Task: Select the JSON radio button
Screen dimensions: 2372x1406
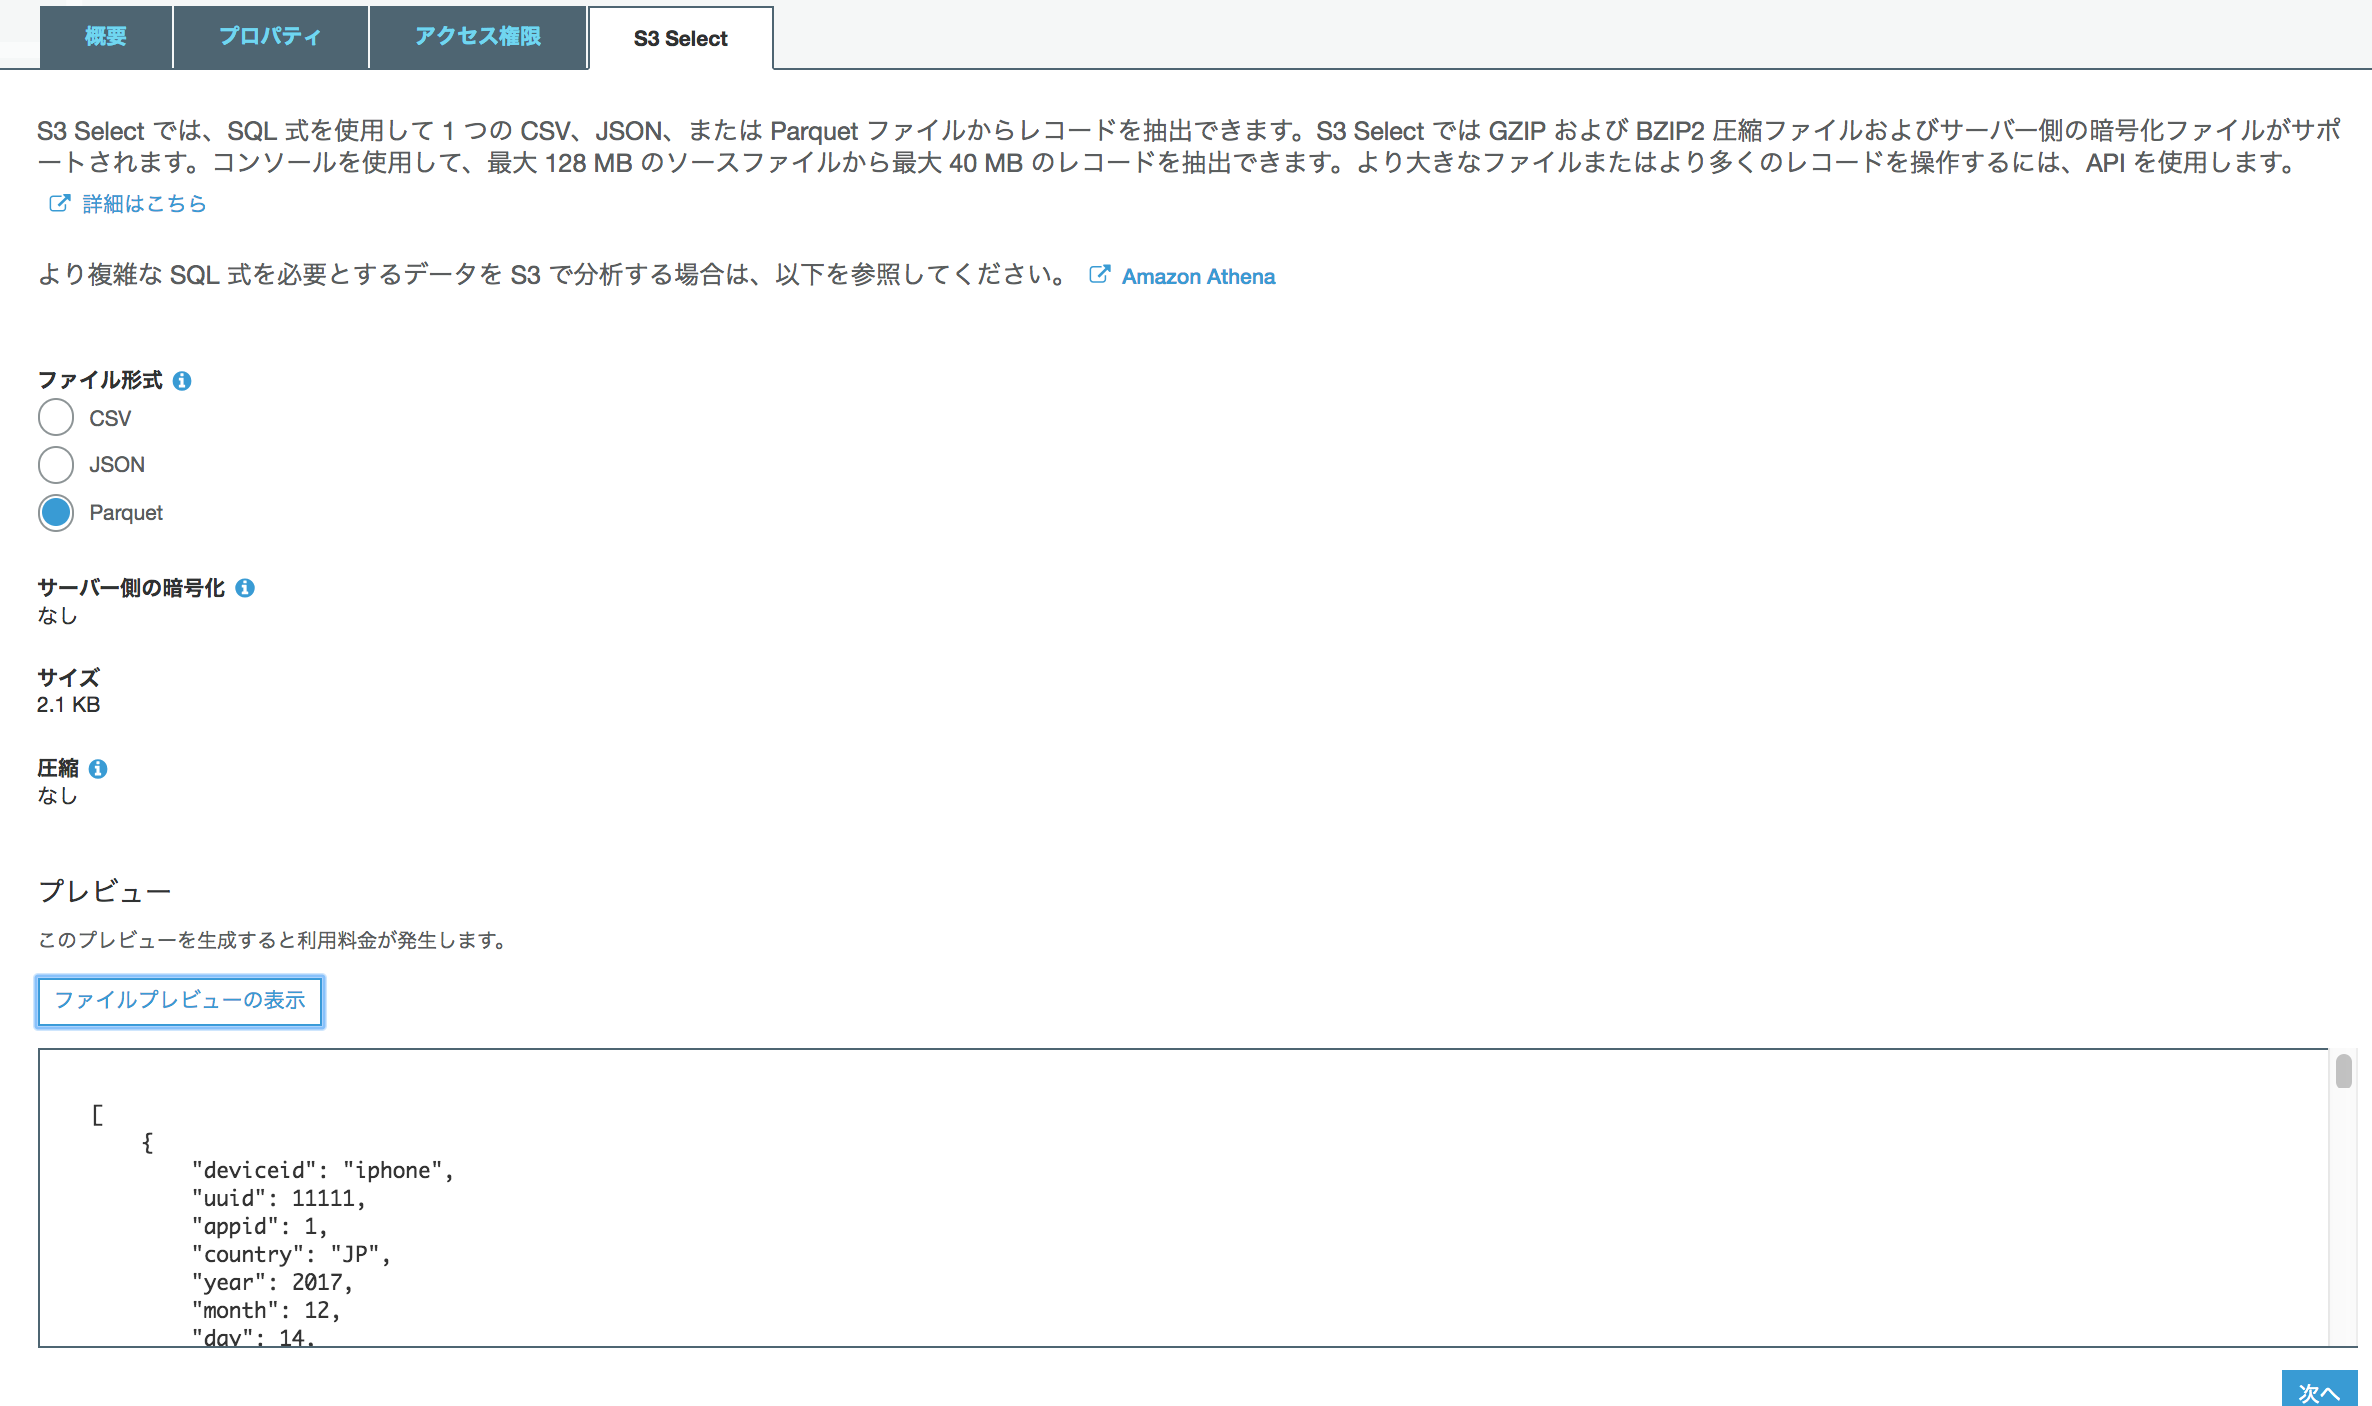Action: [57, 464]
